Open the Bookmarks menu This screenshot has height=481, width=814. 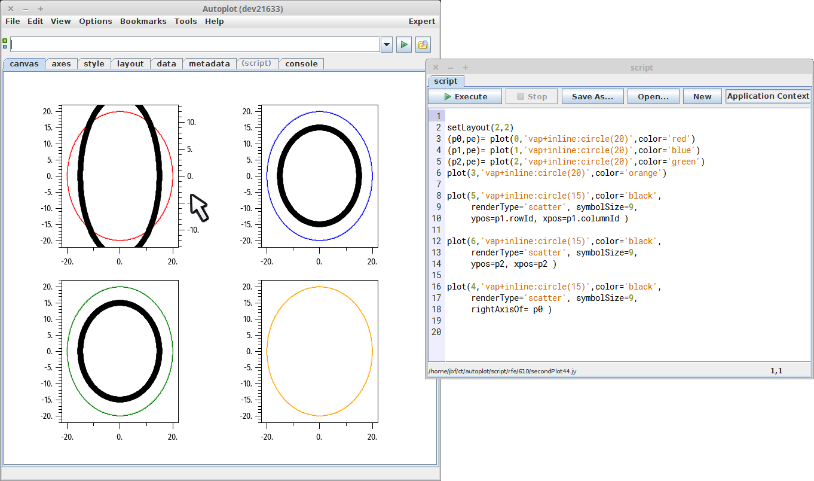(x=143, y=21)
